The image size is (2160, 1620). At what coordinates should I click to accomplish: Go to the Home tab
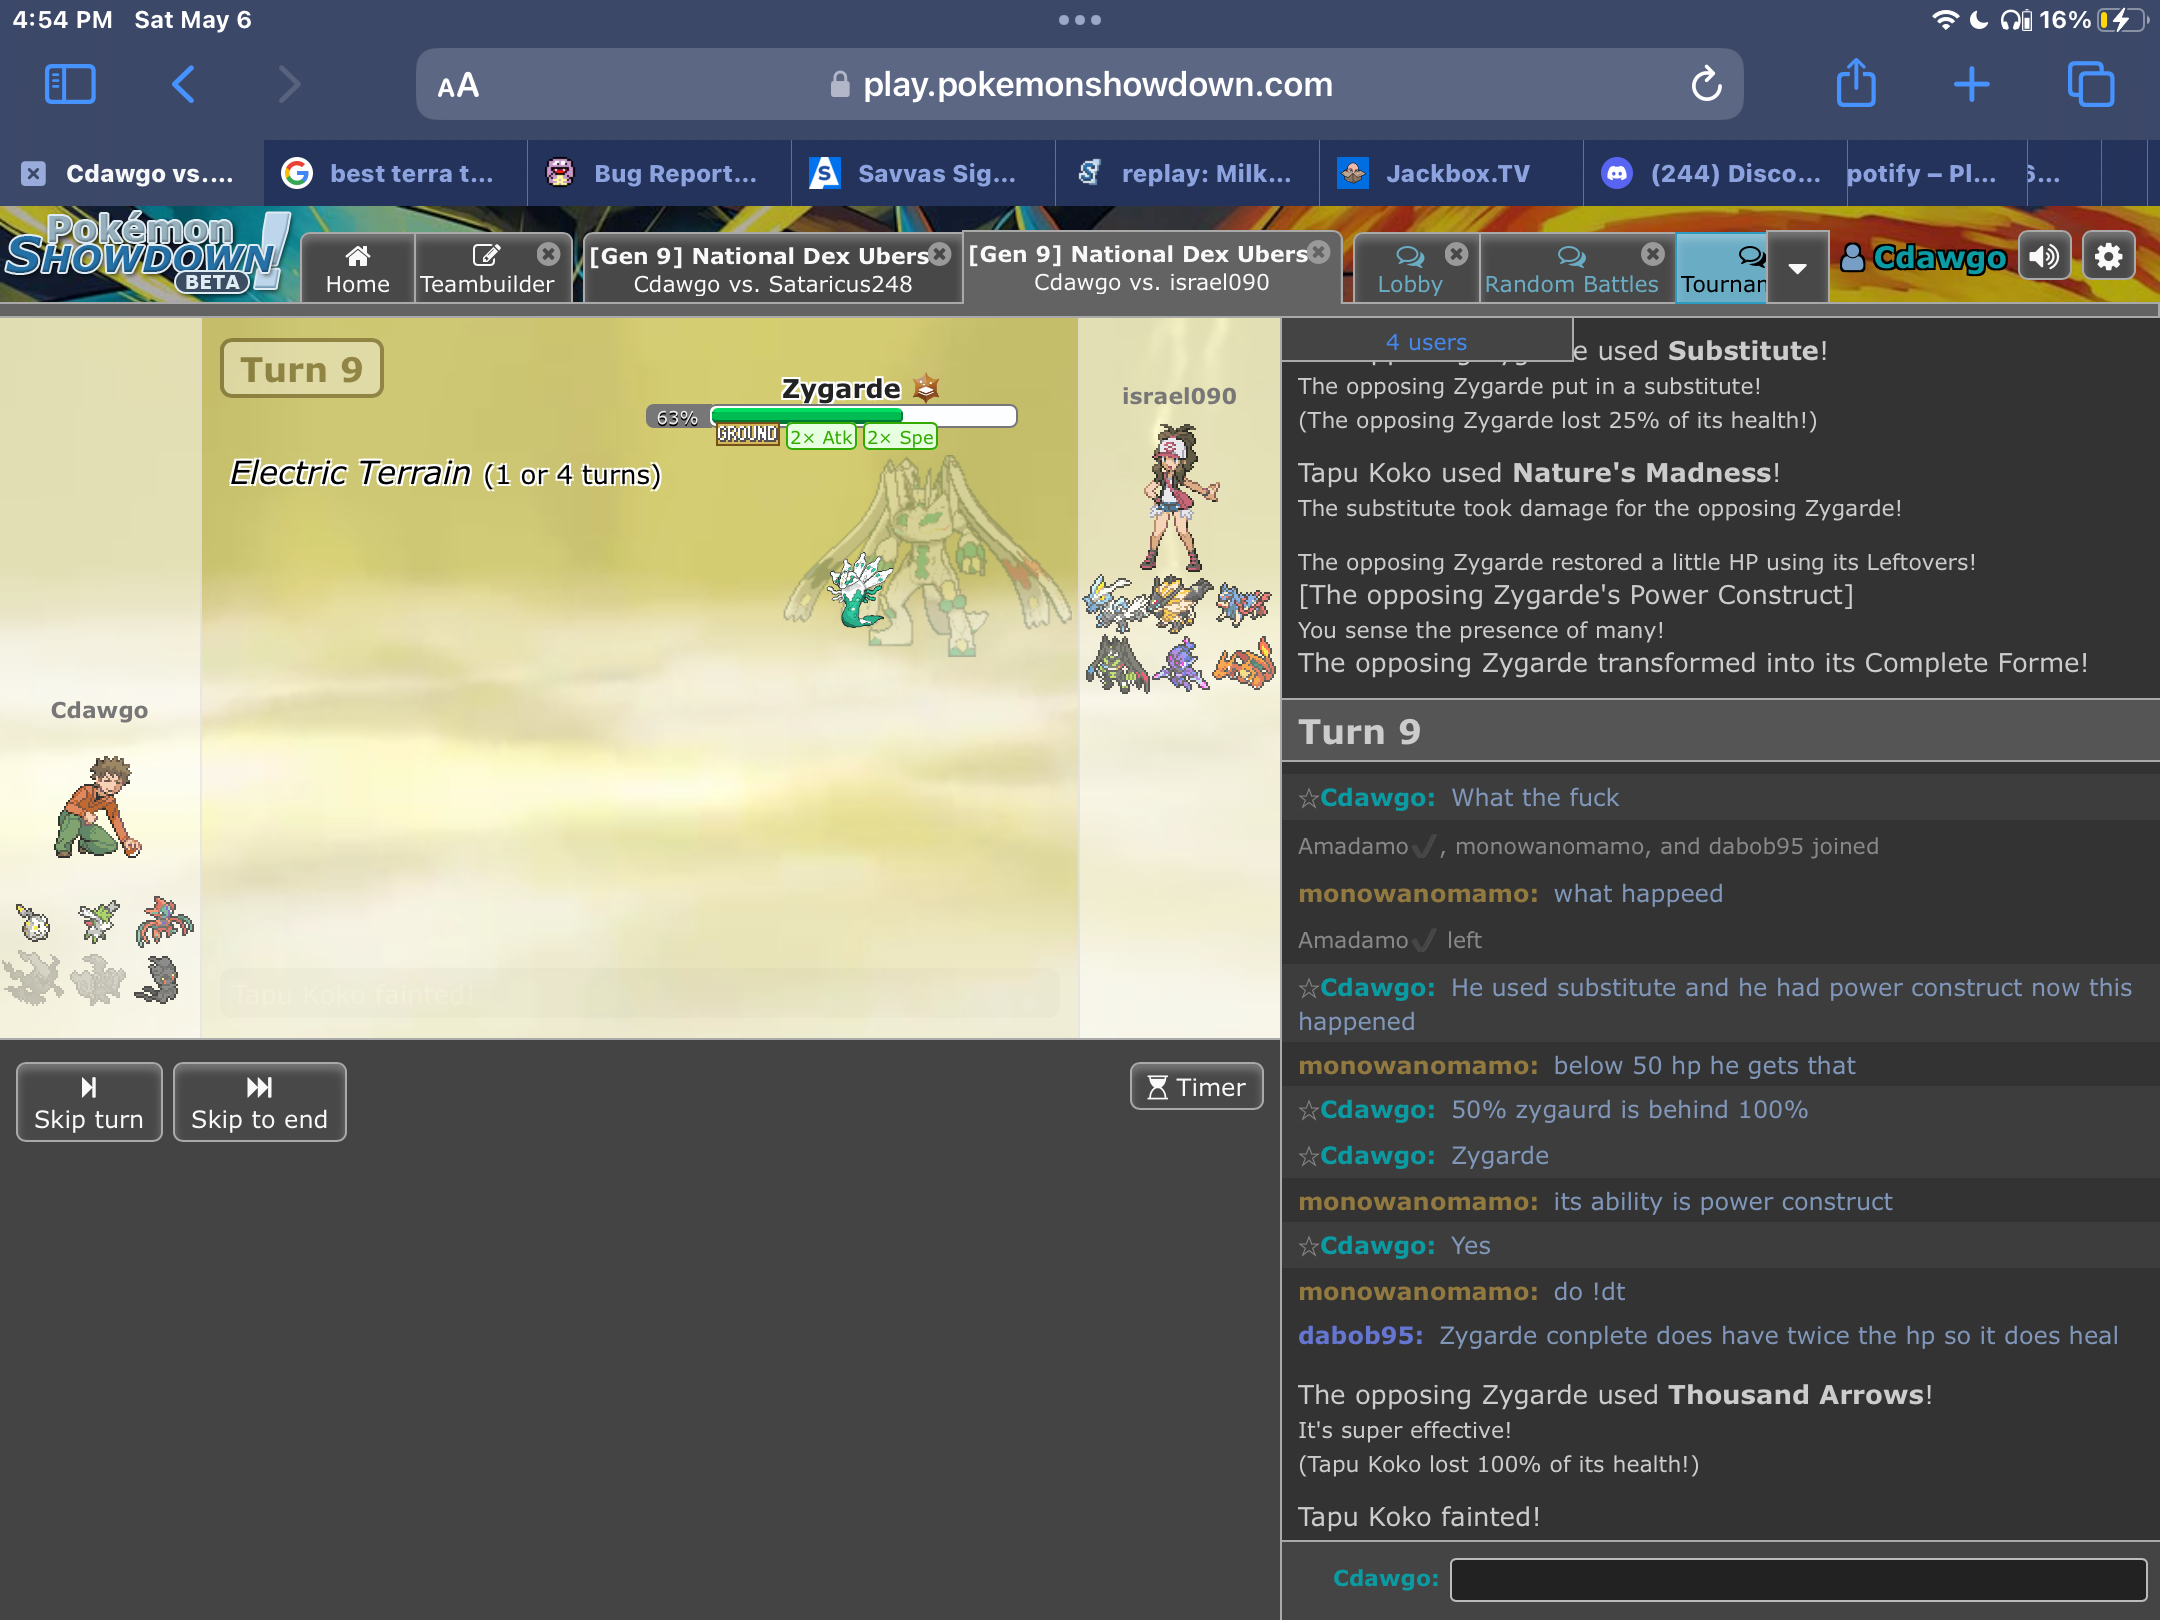357,268
